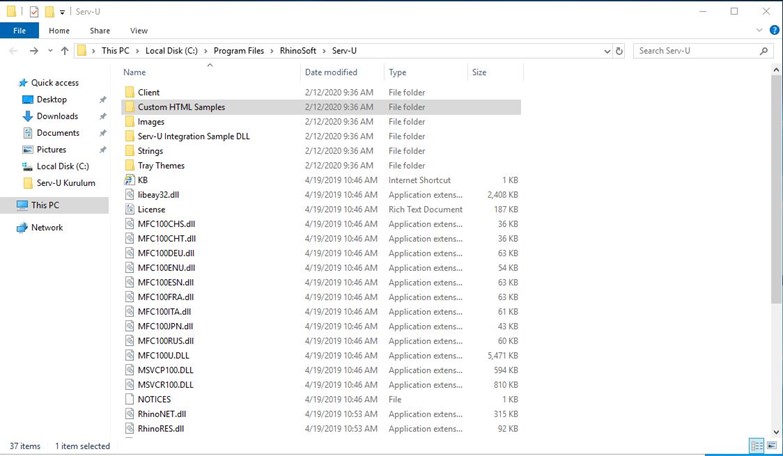Image resolution: width=783 pixels, height=456 pixels.
Task: Select the Images folder icon
Action: (x=130, y=121)
